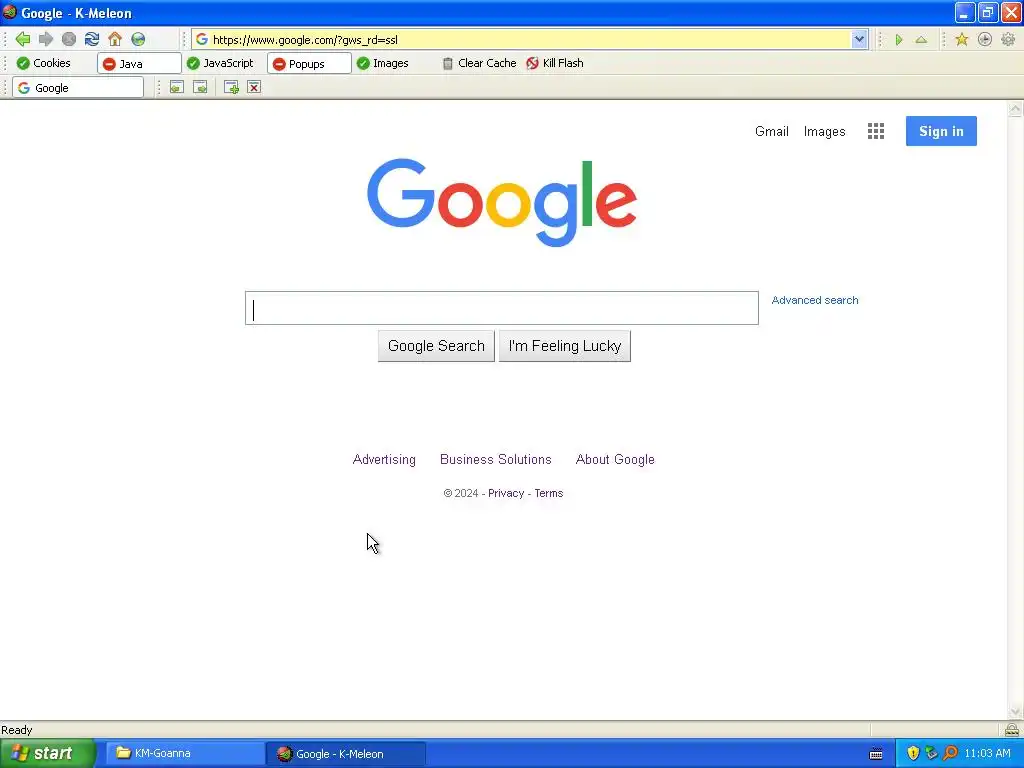
Task: Open Preferences via the gear icon
Action: coord(1008,40)
